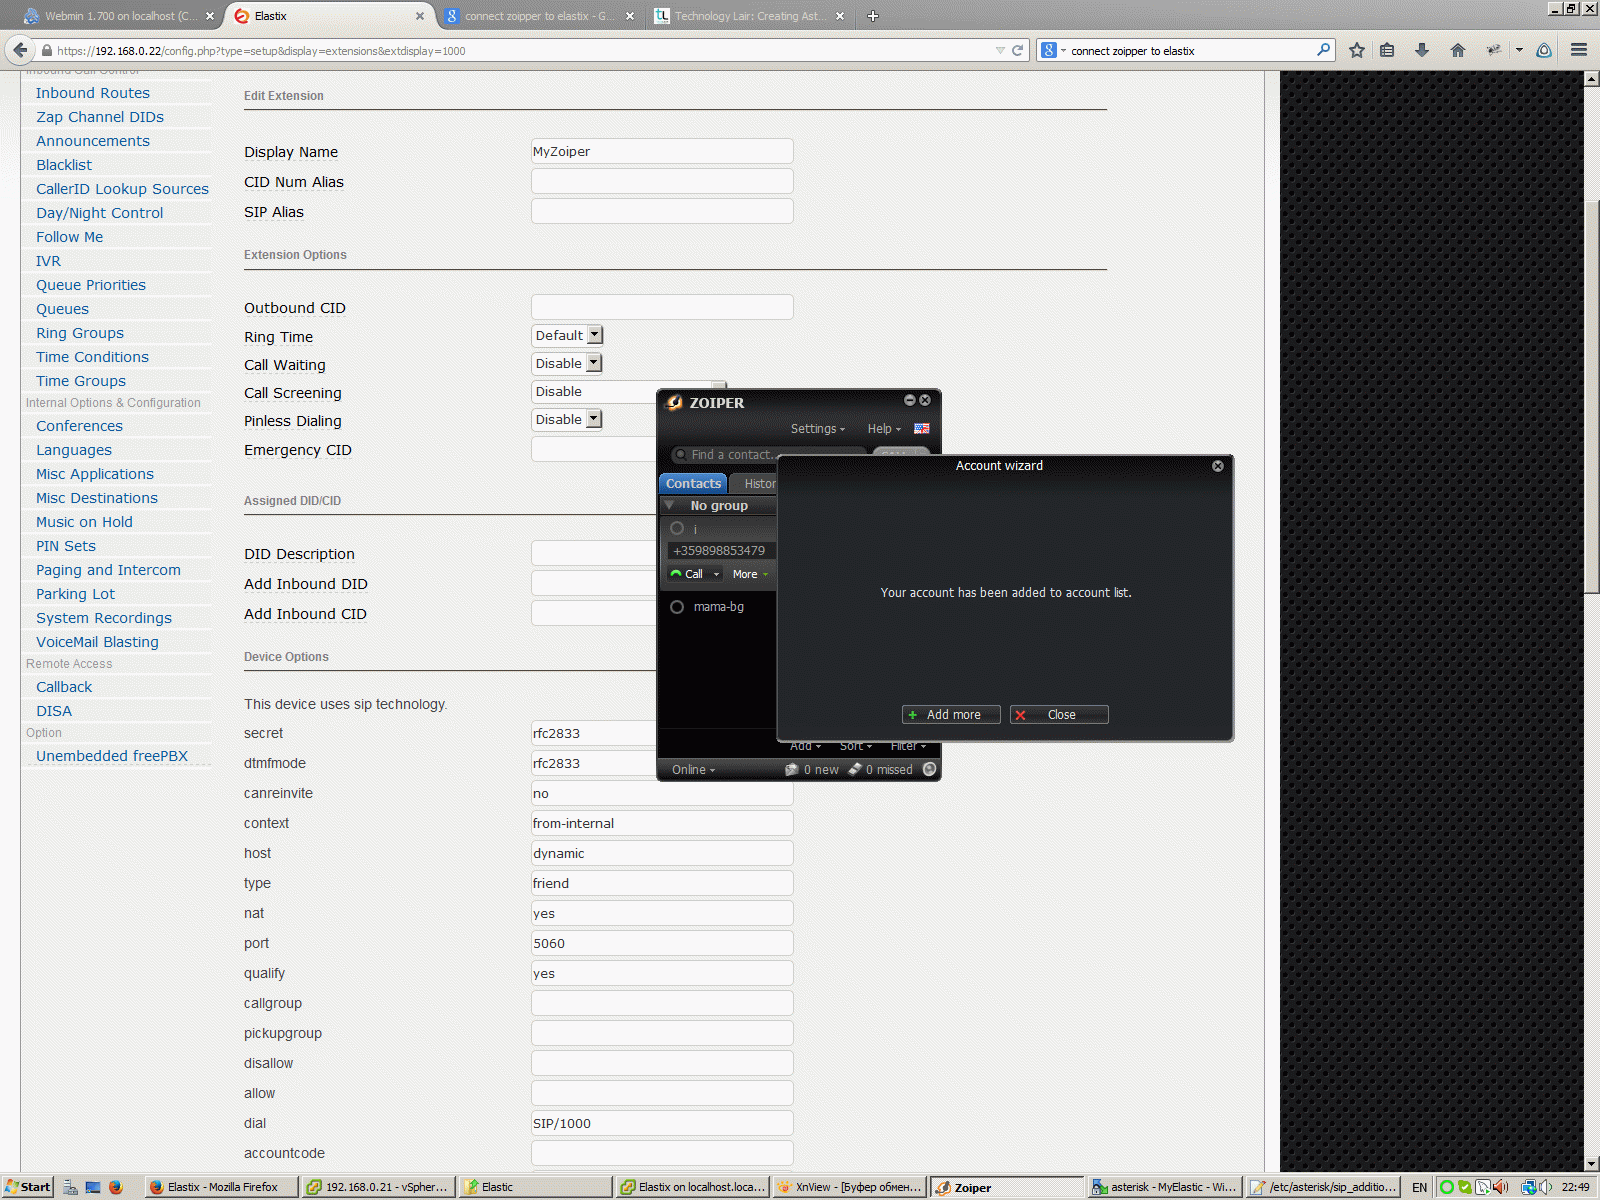Image resolution: width=1600 pixels, height=1200 pixels.
Task: Click the Display Name input field
Action: click(662, 151)
